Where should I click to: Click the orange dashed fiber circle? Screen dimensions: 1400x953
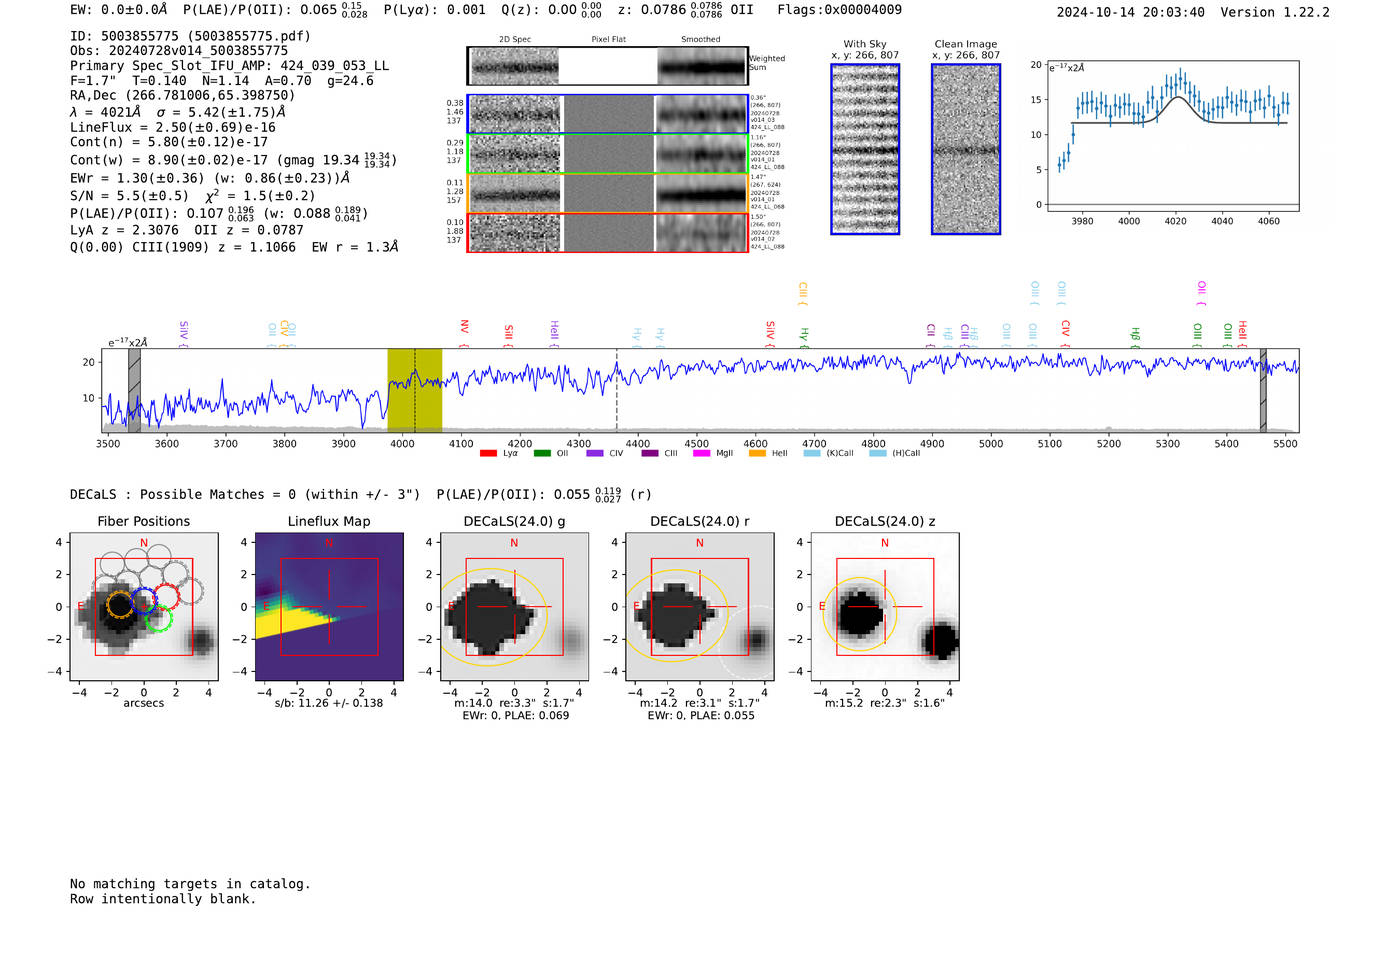(119, 604)
